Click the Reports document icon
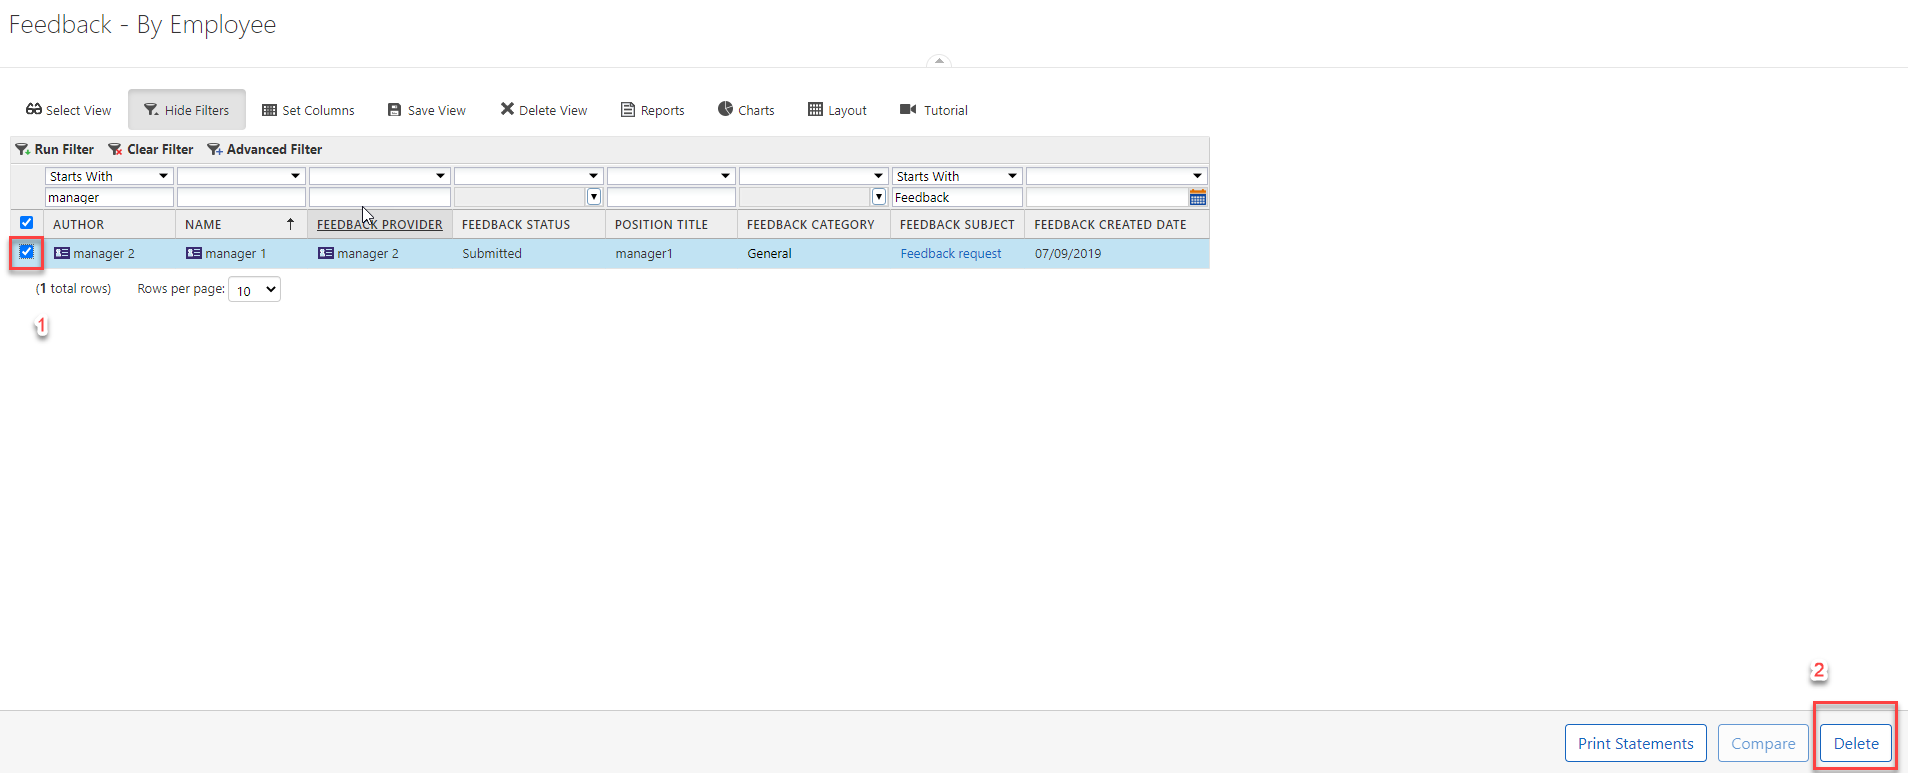 point(628,109)
